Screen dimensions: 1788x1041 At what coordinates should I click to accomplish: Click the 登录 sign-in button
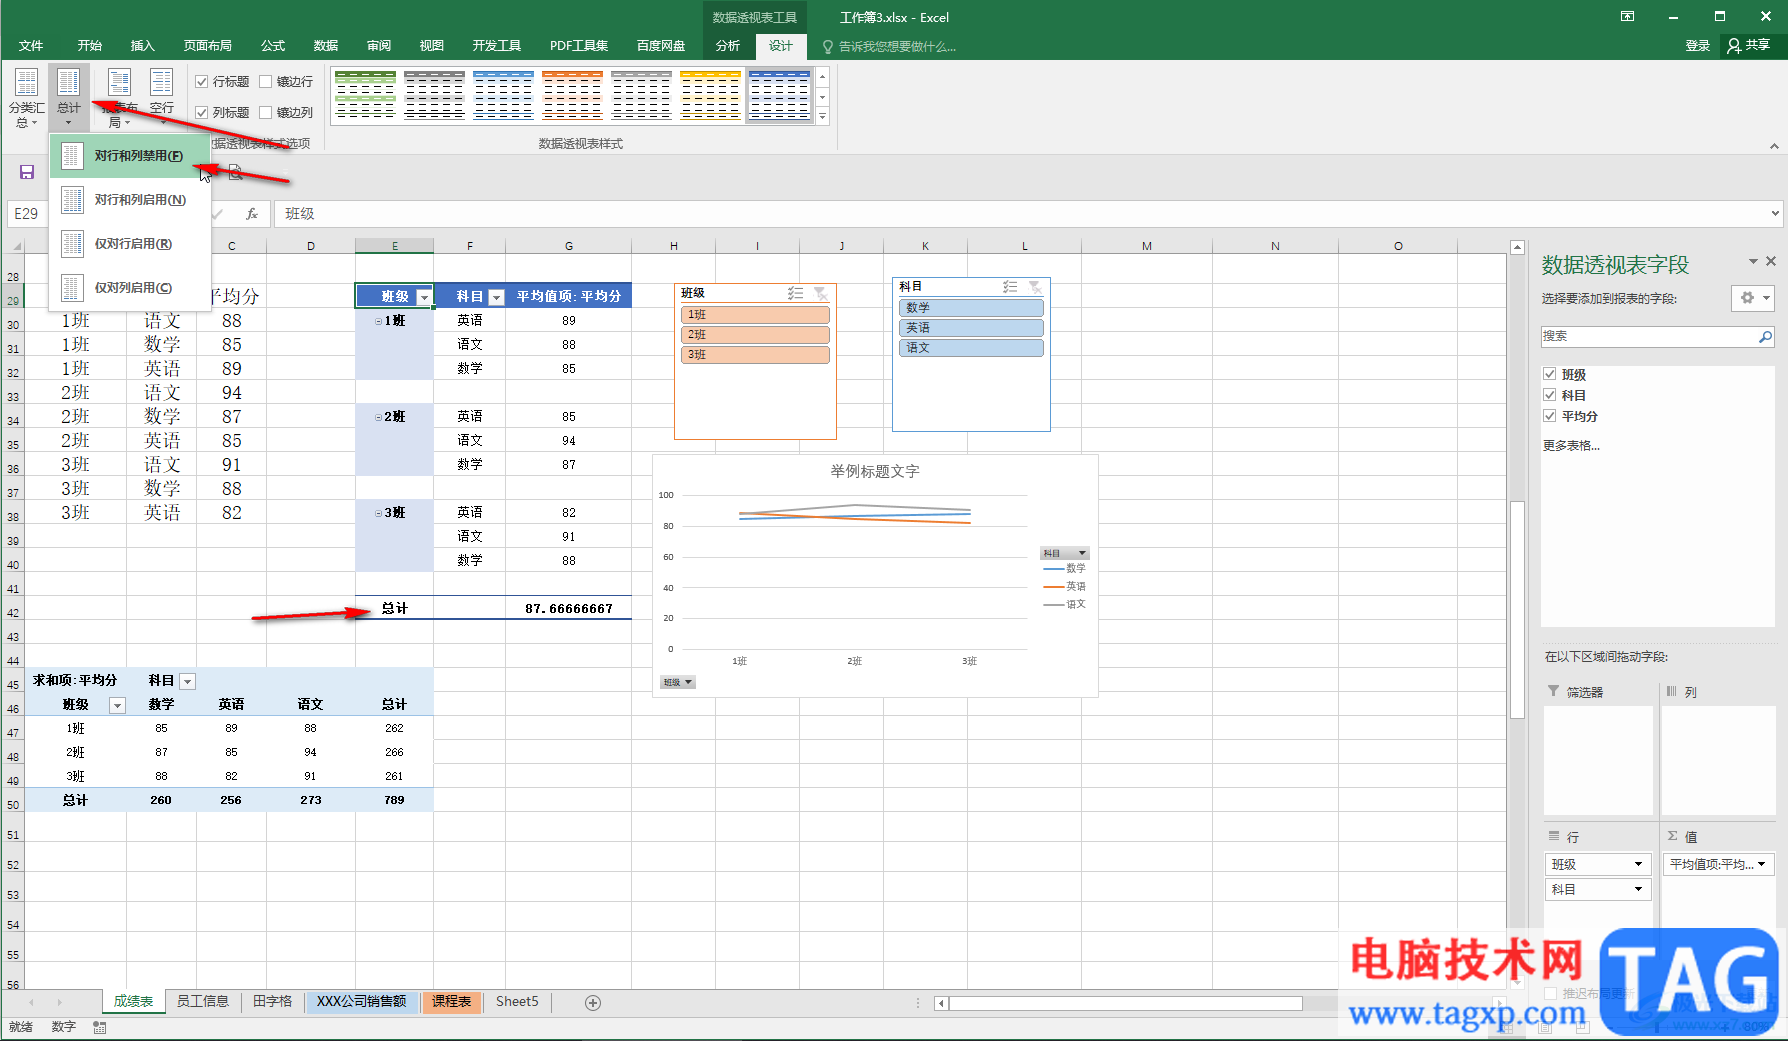click(1698, 46)
